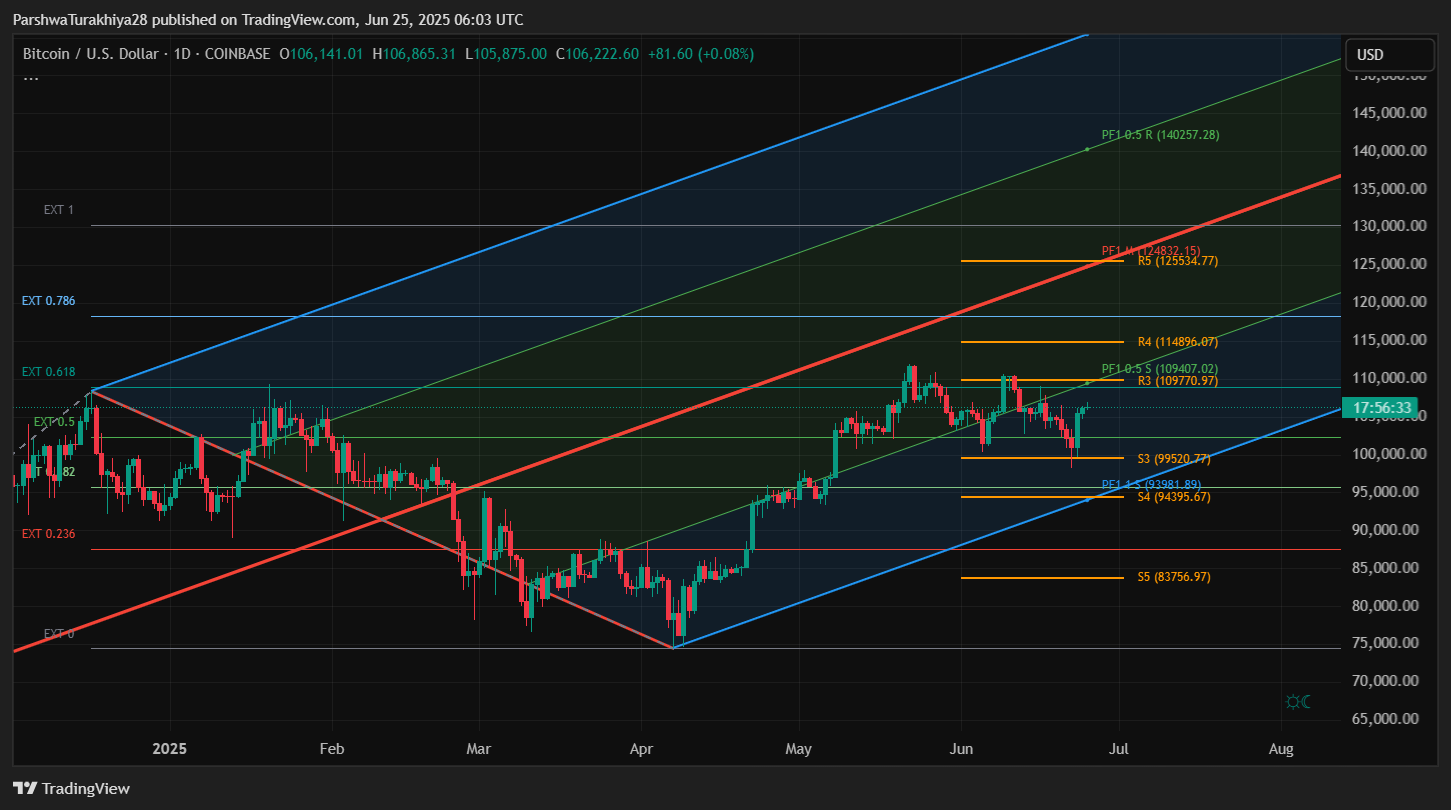
Task: Click the Bitcoin / U.S. Dollar symbol title
Action: click(x=89, y=54)
